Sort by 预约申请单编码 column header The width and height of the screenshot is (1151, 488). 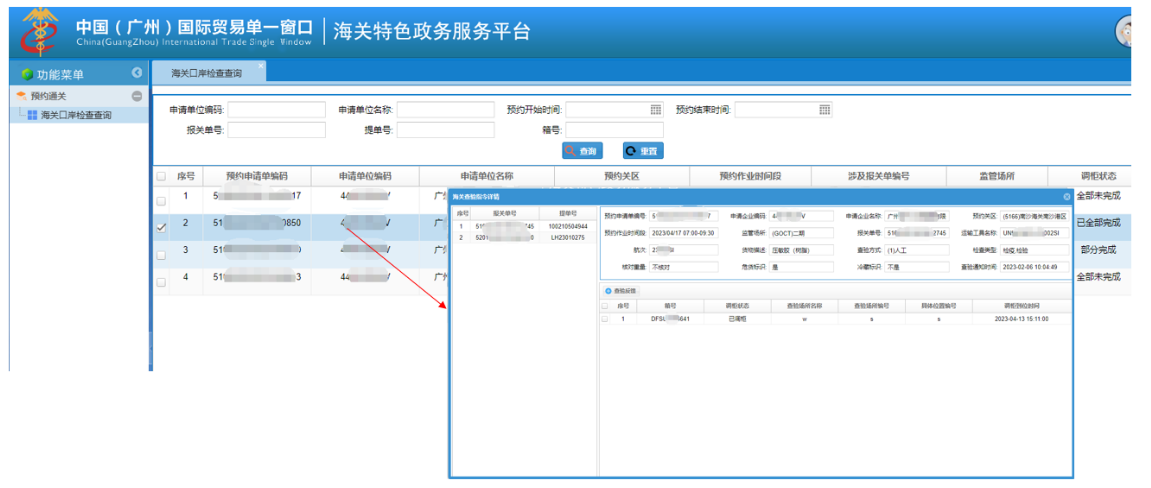[x=256, y=176]
